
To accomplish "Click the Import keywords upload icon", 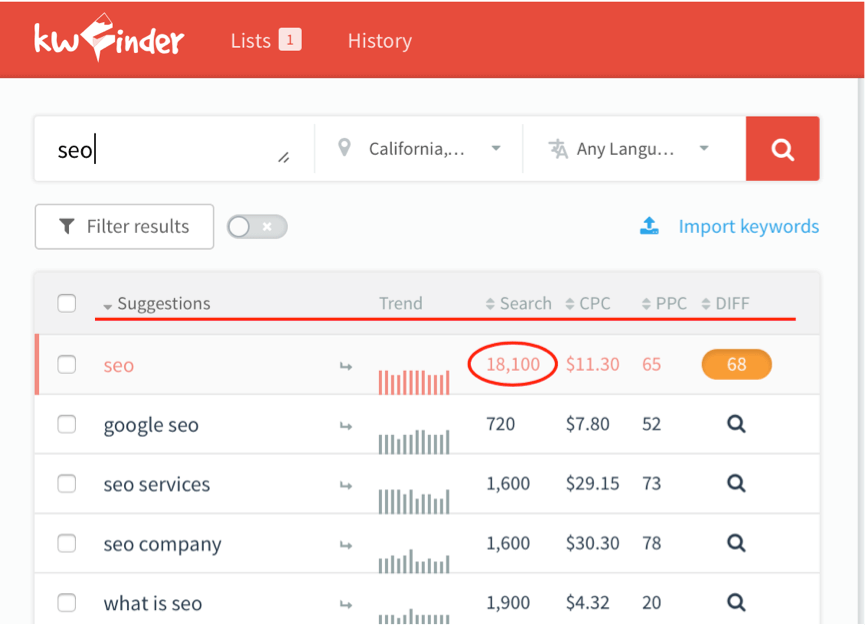I will point(649,226).
